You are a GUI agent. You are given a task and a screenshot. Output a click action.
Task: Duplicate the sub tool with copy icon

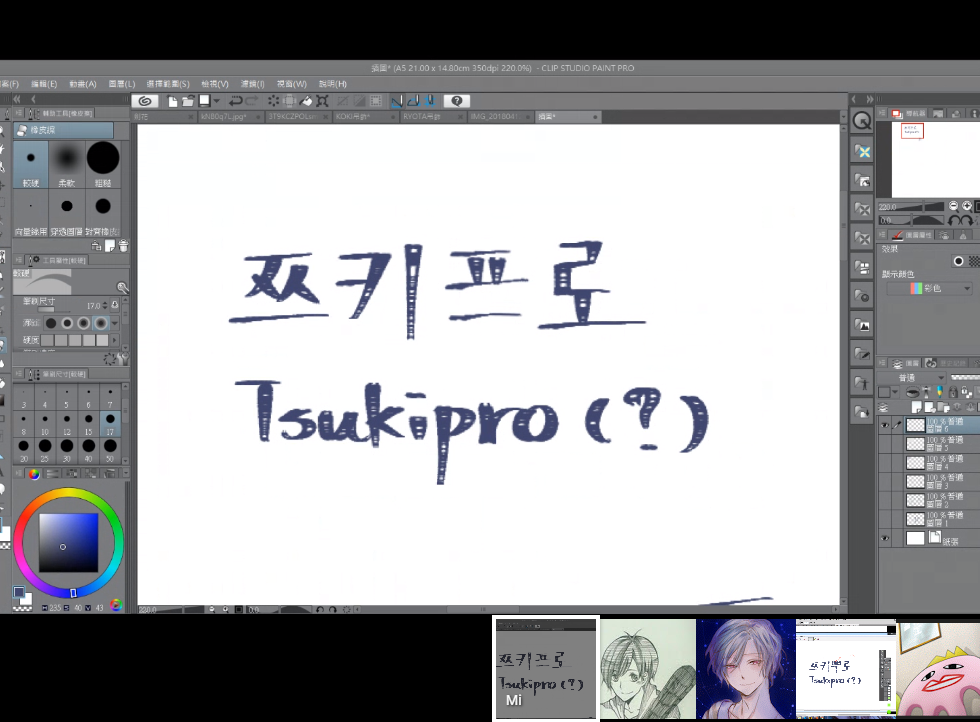coord(109,246)
